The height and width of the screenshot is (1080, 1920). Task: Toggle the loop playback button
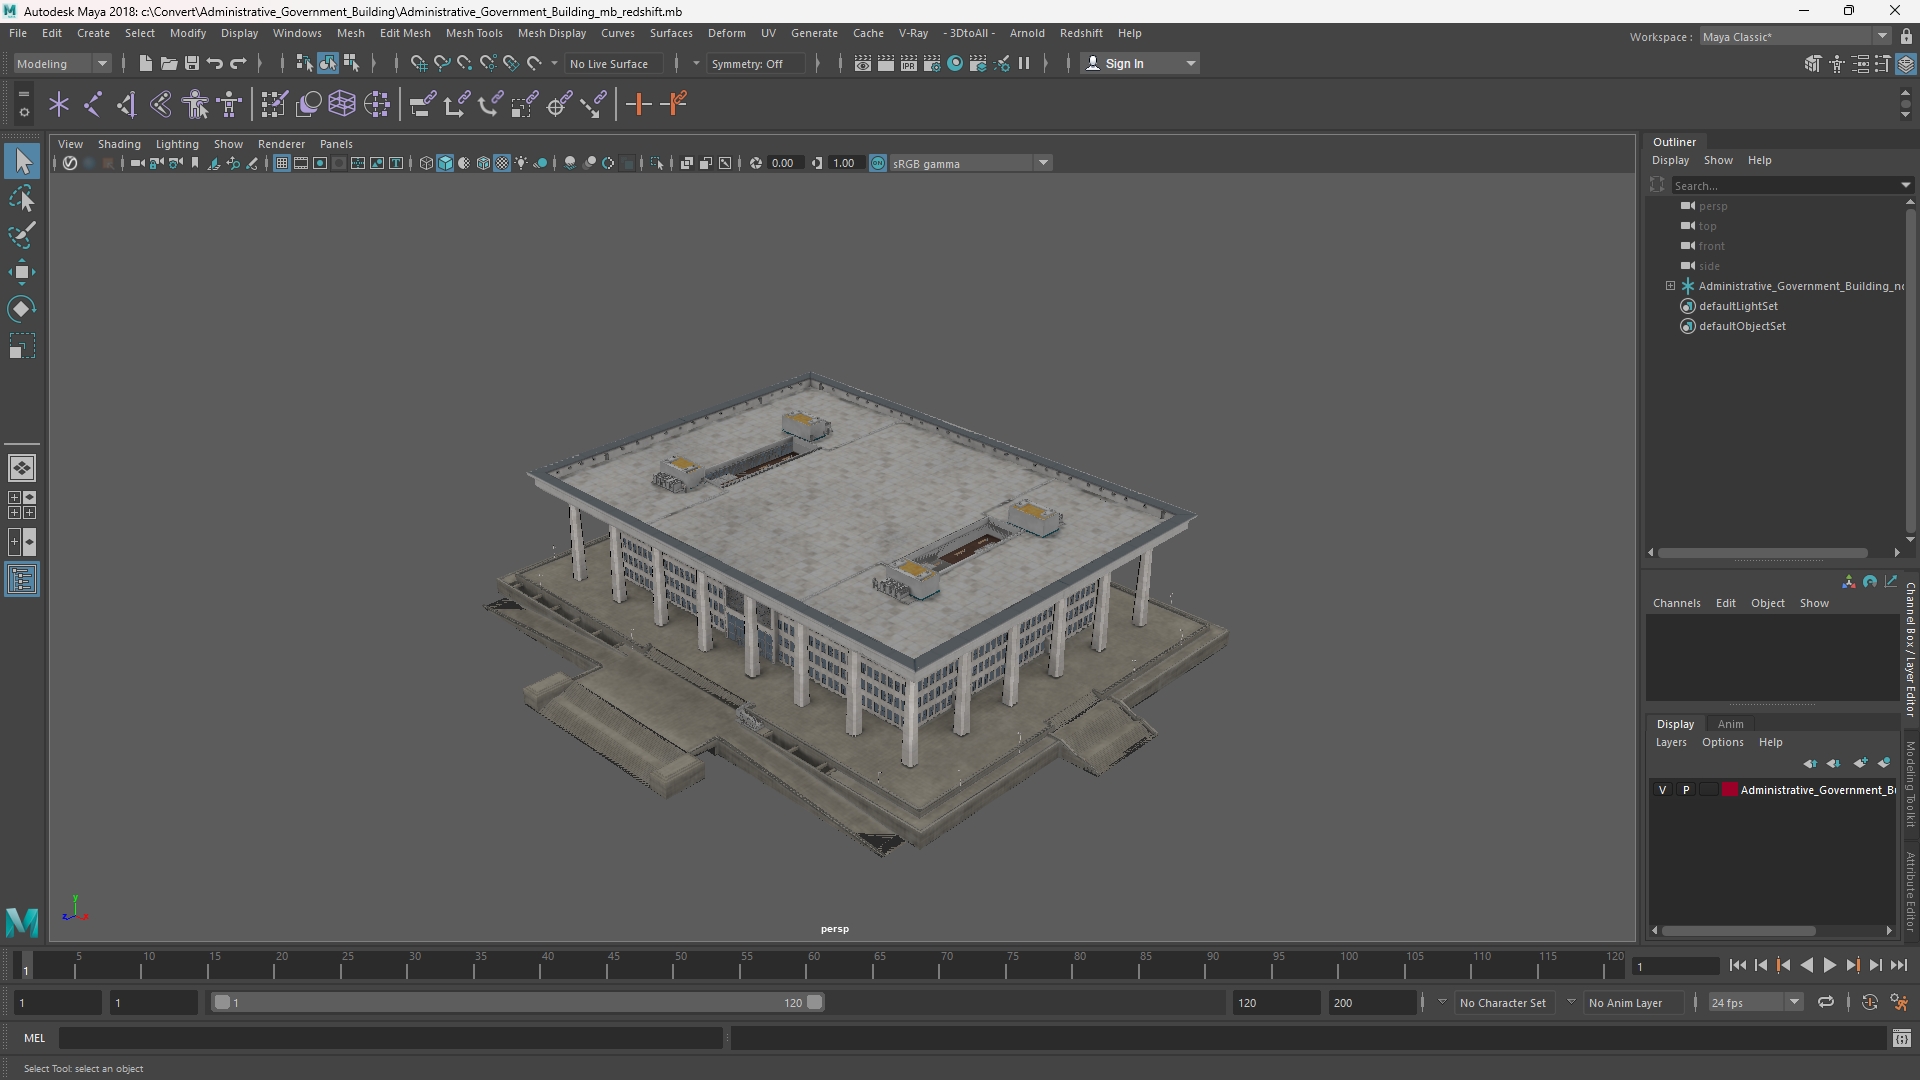coord(1826,1002)
